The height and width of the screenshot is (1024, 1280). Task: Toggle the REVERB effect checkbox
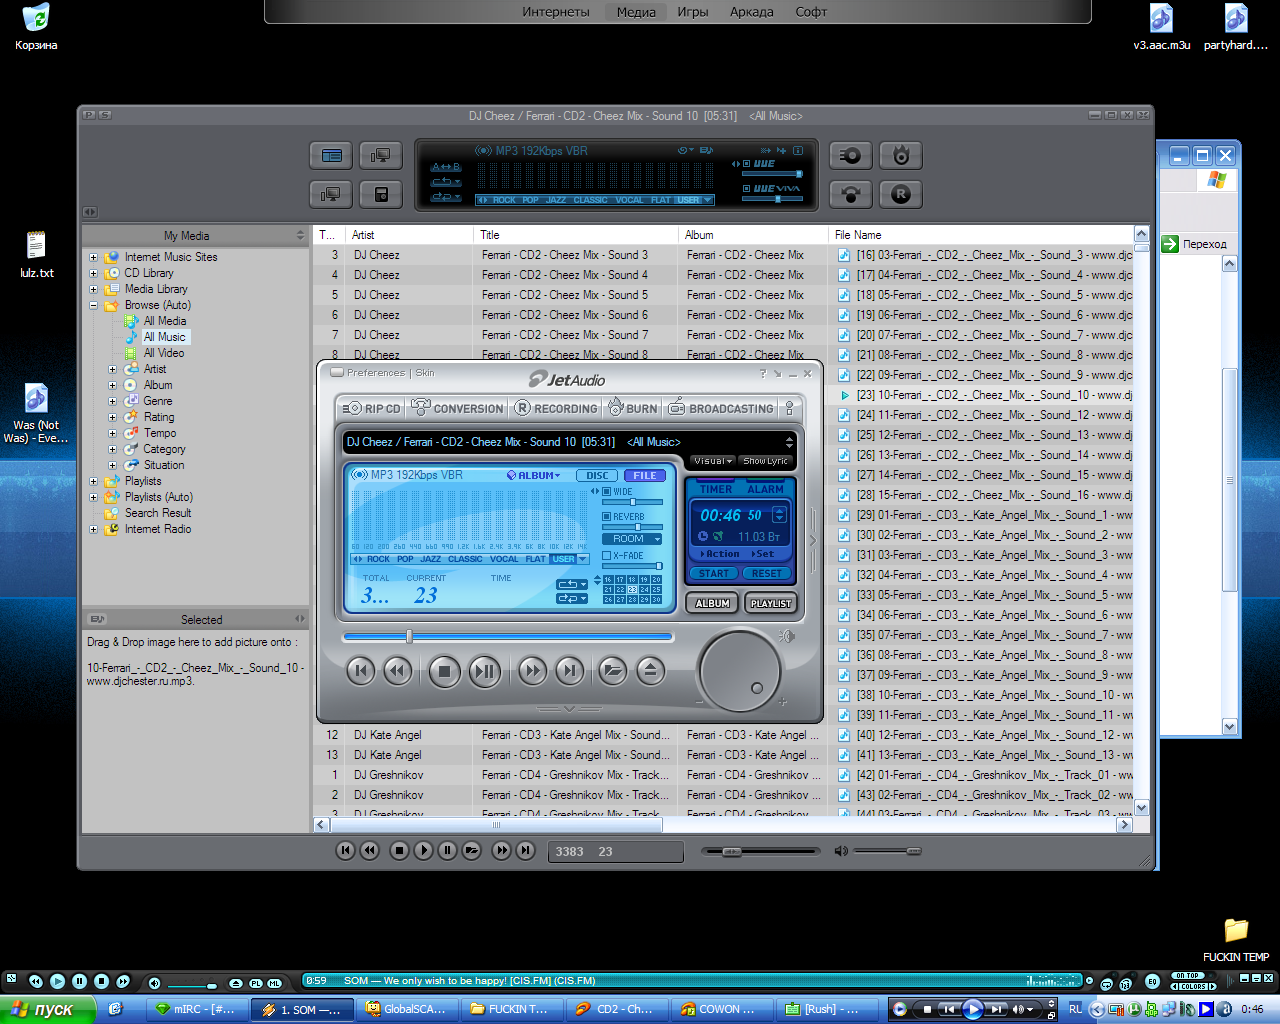click(x=606, y=516)
